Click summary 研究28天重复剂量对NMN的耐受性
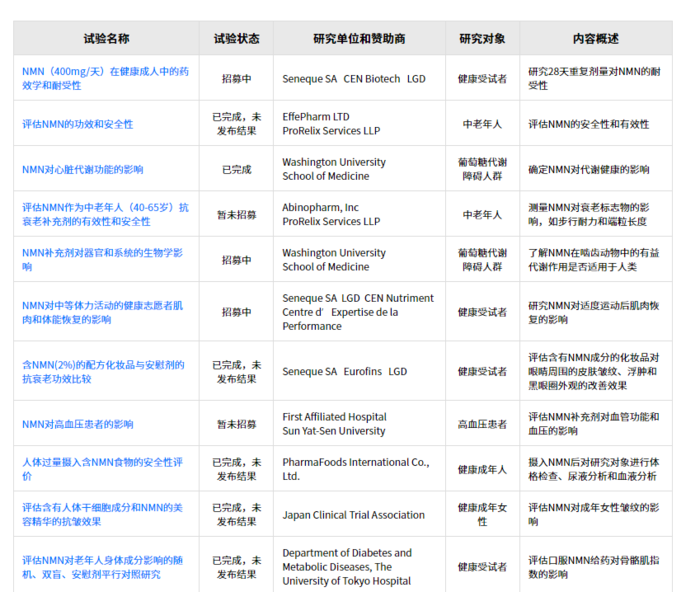Screen dimensions: 700x592 coord(594,78)
